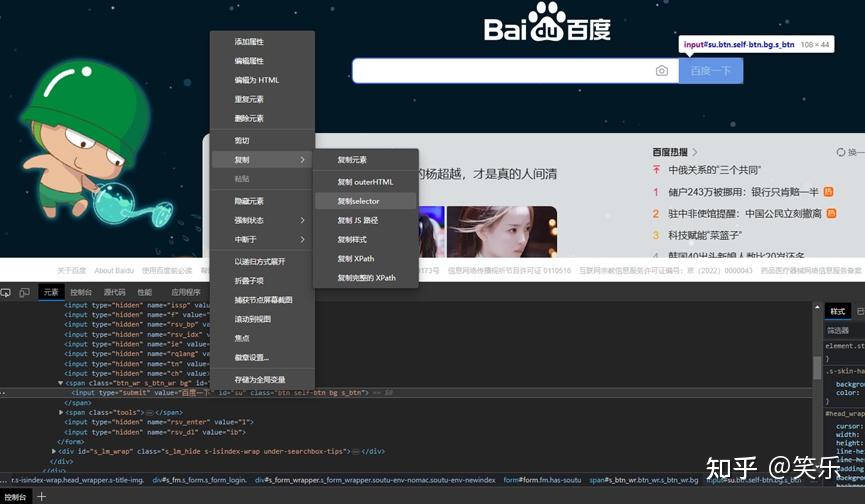This screenshot has height=504, width=865.
Task: Click the plus icon beside the 控制台 drawer tab
Action: 41,497
